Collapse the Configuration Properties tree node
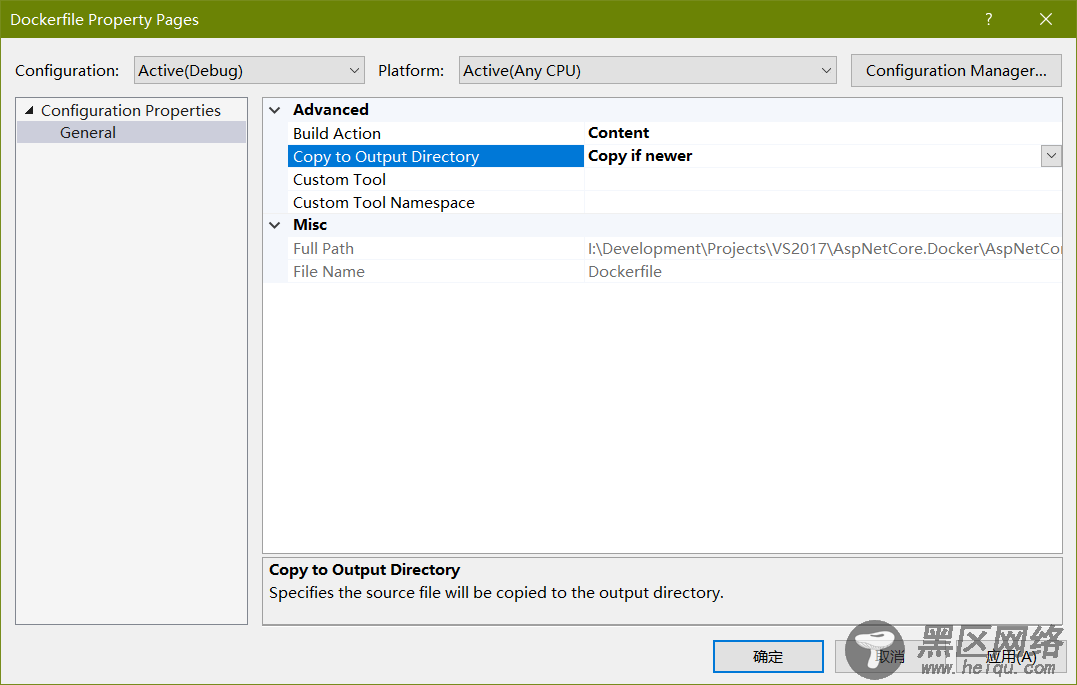 (x=29, y=110)
